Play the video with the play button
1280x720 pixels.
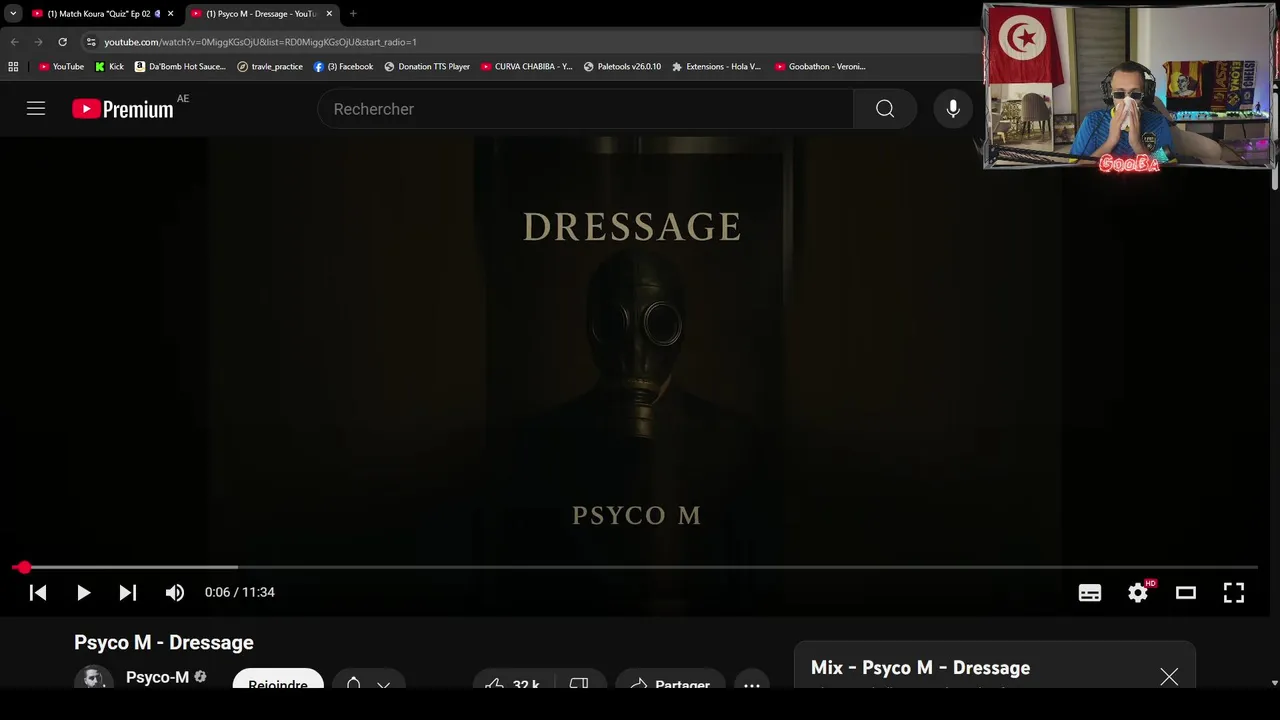pos(83,593)
